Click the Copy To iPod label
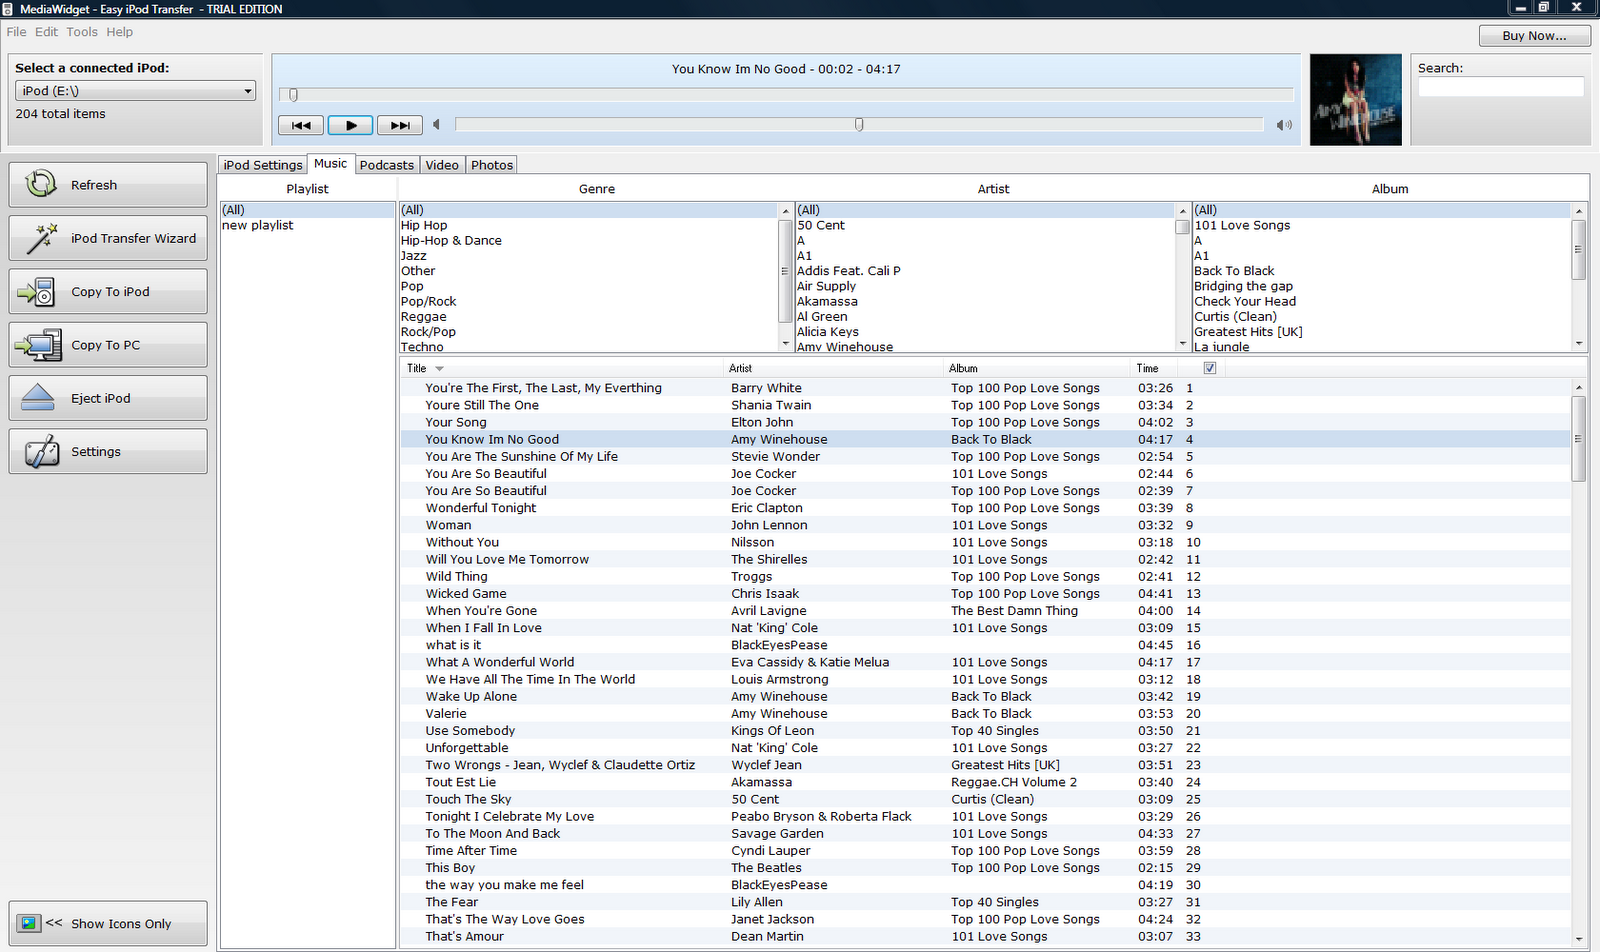 [110, 292]
